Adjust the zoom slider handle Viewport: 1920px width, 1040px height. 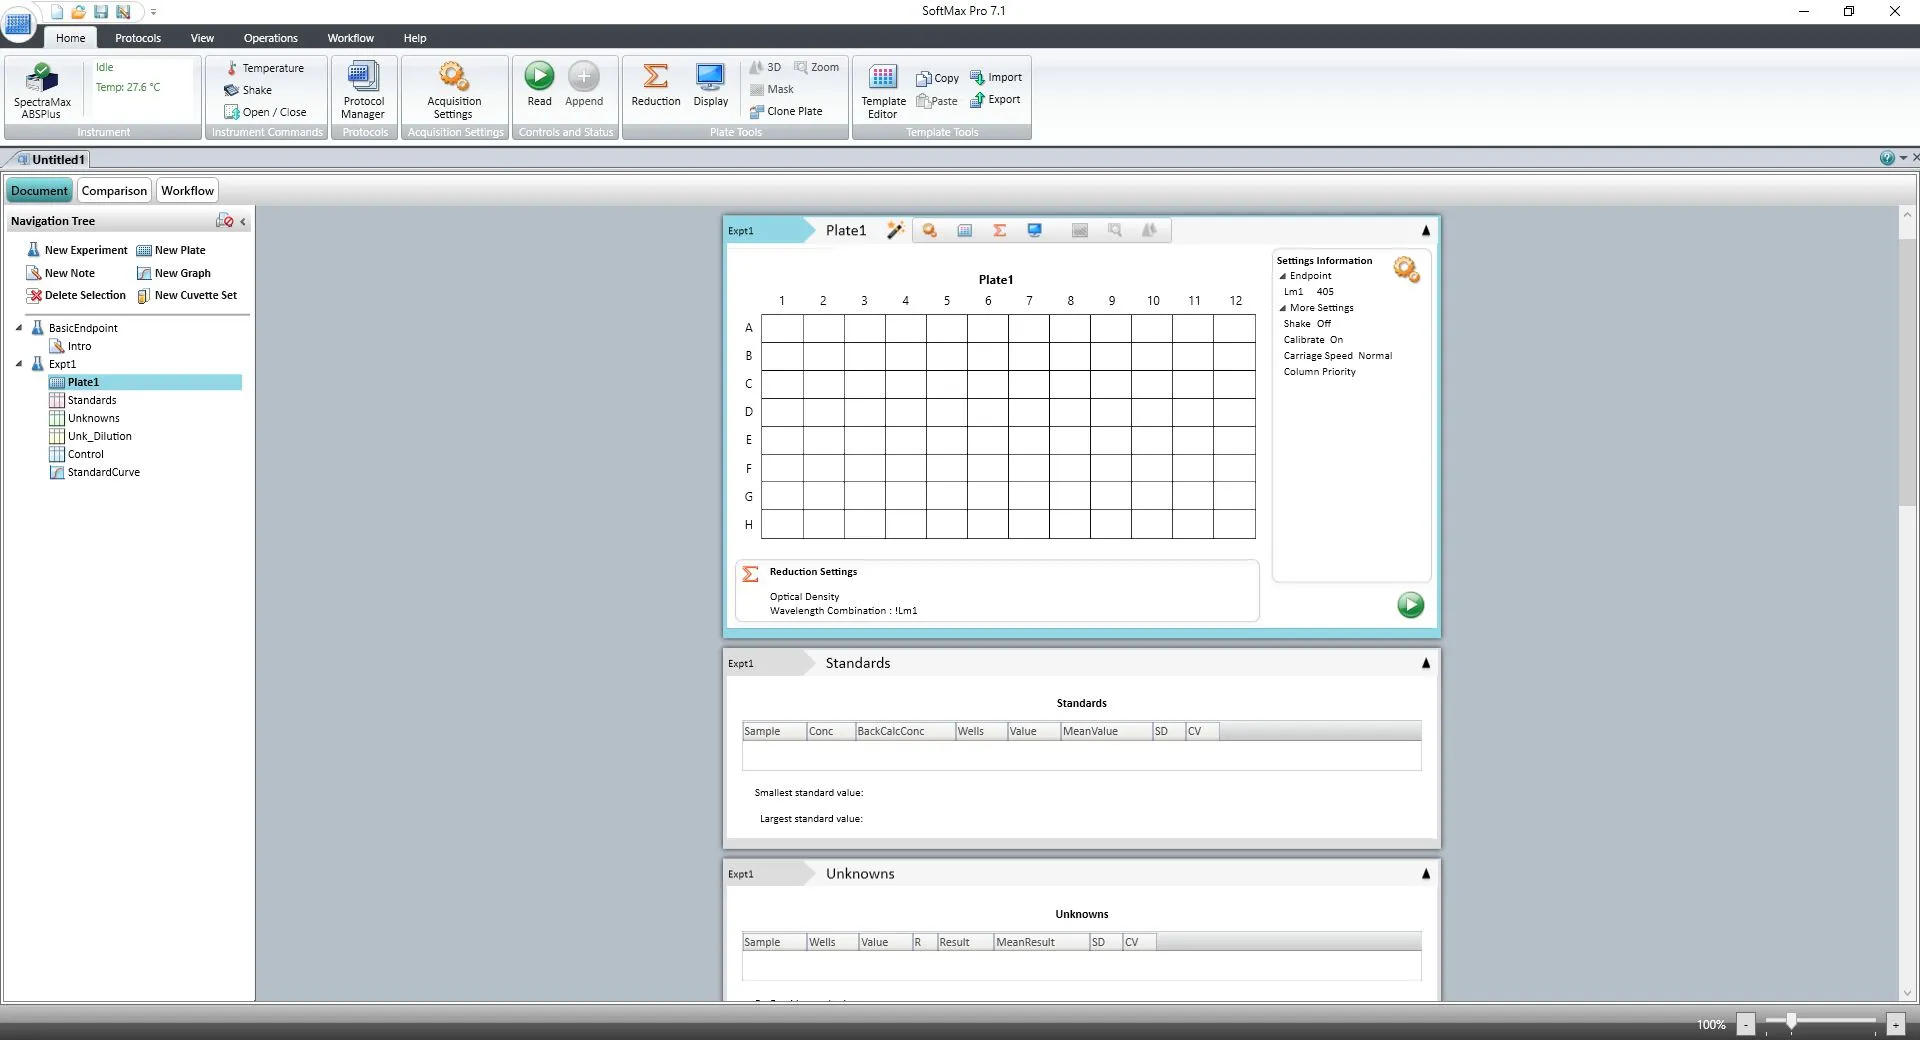(x=1791, y=1022)
